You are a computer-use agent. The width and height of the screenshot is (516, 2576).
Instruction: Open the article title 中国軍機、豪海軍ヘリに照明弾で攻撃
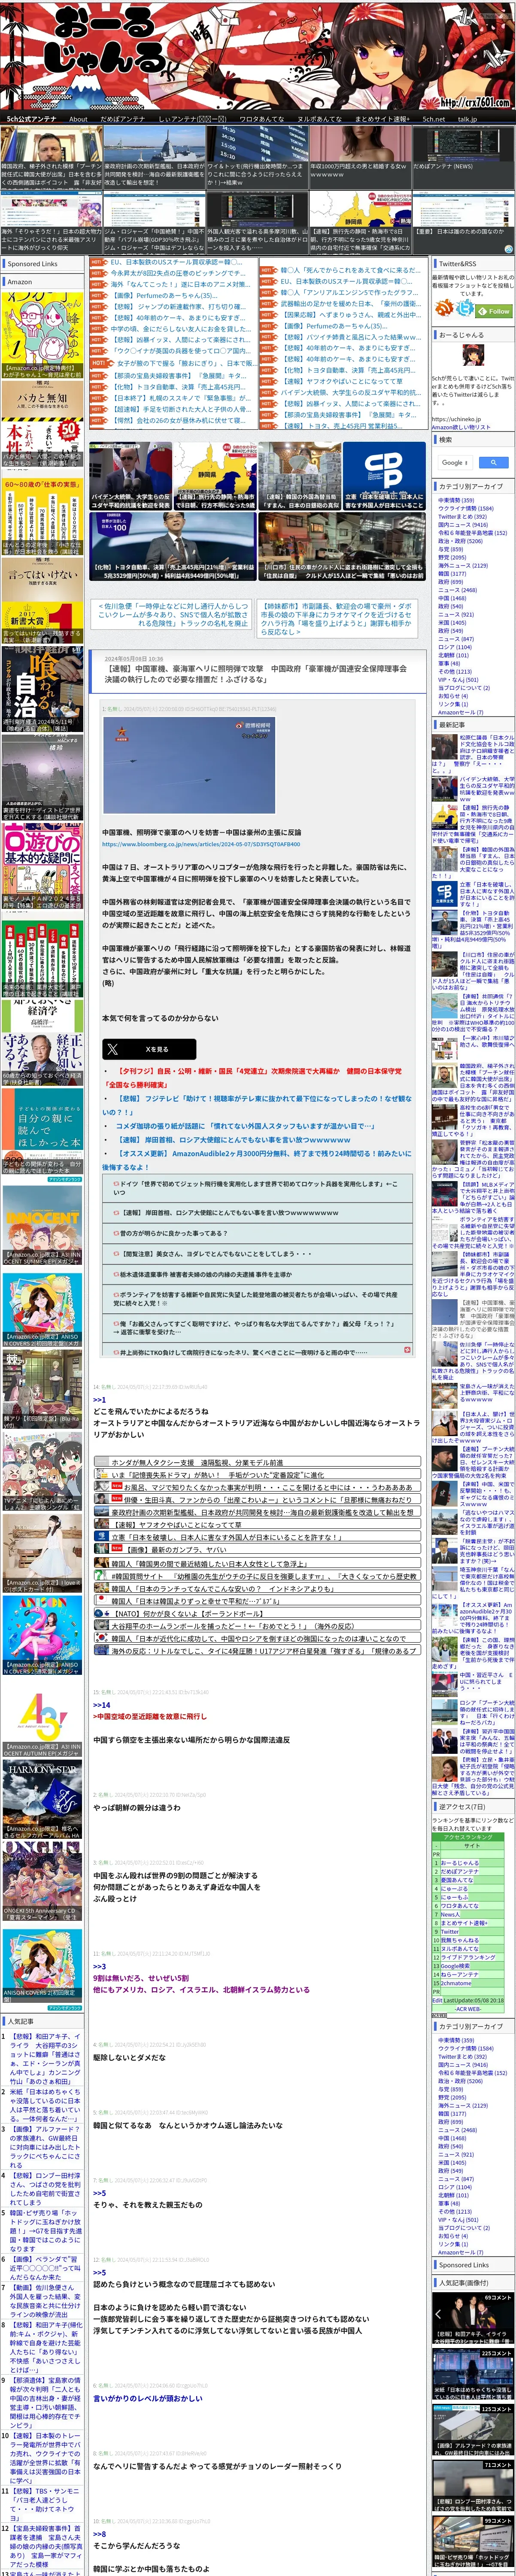[x=256, y=673]
